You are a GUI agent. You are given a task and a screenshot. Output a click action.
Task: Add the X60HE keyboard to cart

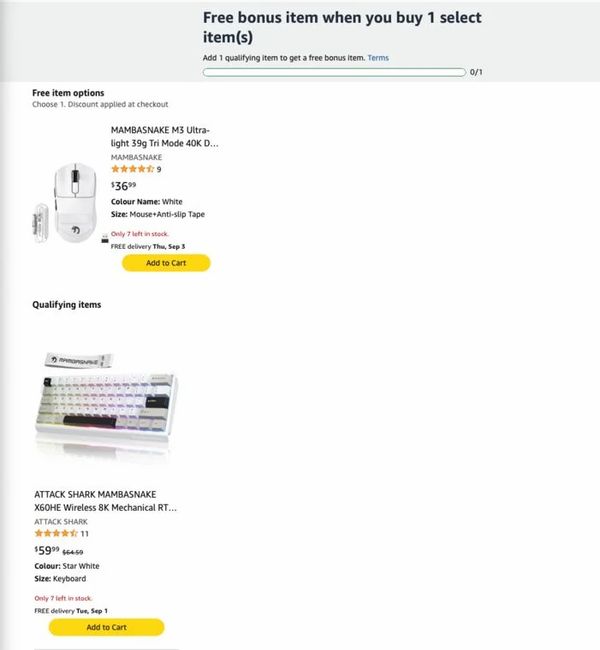(x=107, y=627)
